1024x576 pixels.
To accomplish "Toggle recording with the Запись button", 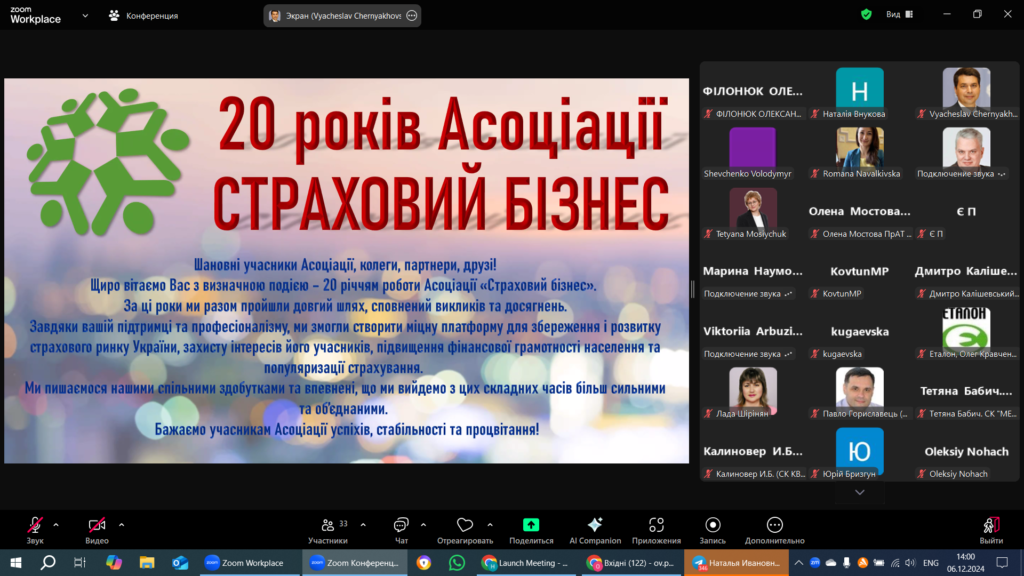I will [712, 530].
